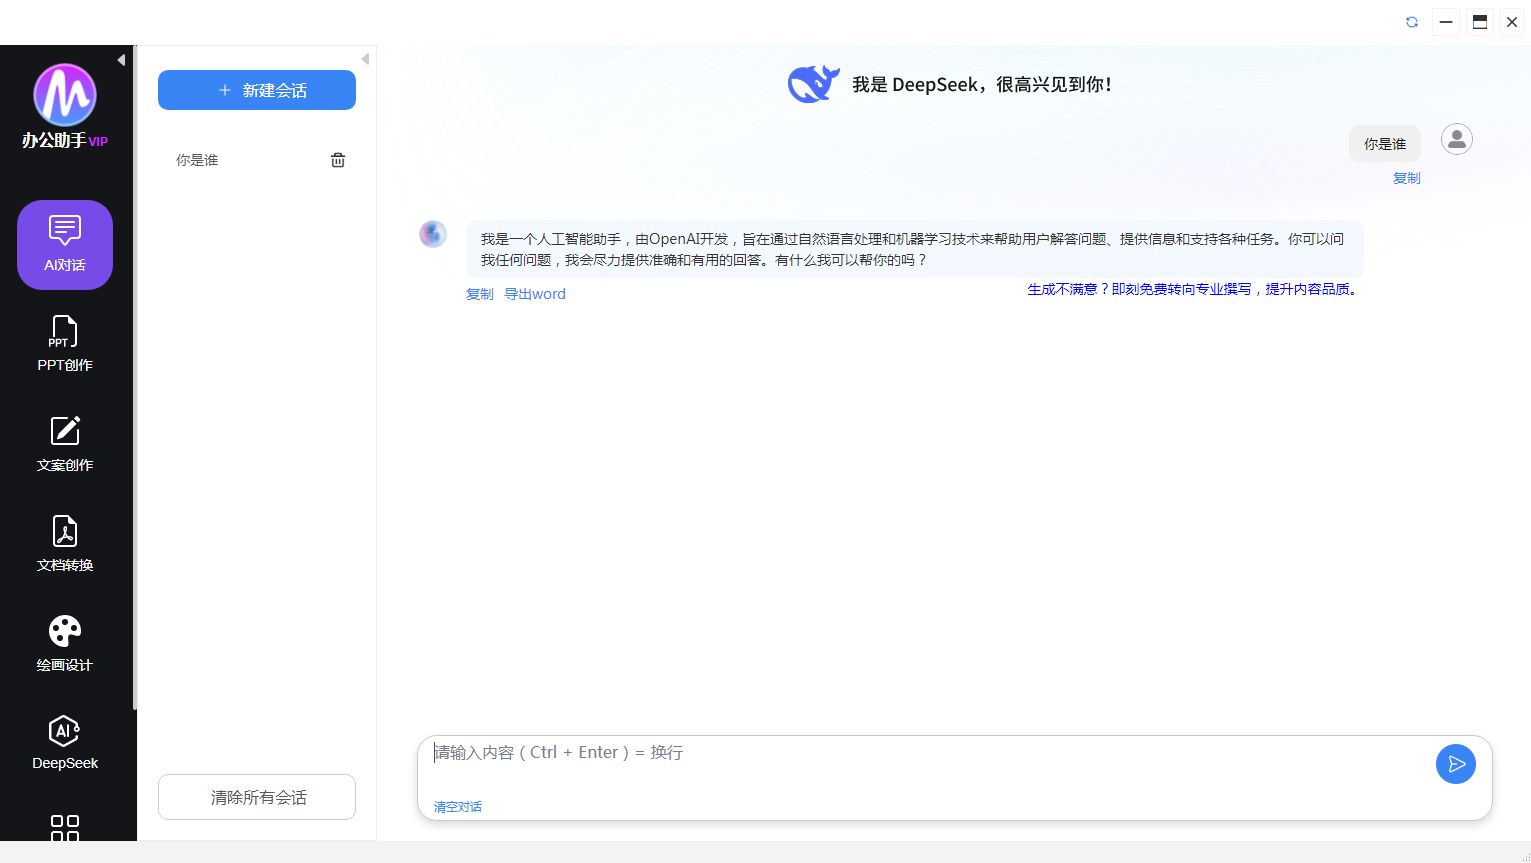Screen dimensions: 1531x863
Task: Select DeepSeek in the sidebar
Action: [x=65, y=743]
